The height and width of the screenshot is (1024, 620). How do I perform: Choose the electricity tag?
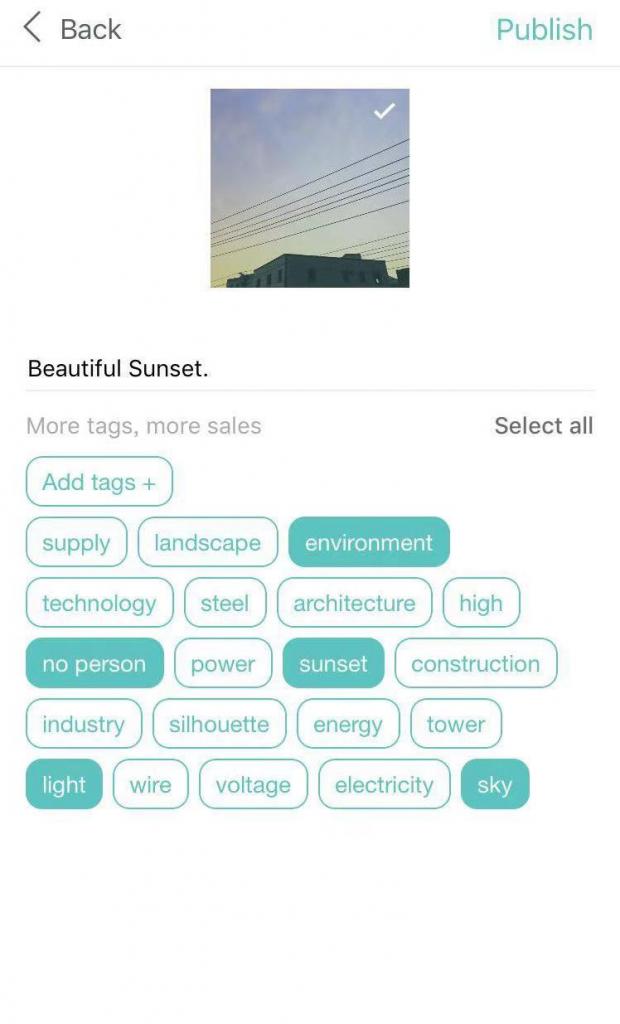click(x=384, y=785)
